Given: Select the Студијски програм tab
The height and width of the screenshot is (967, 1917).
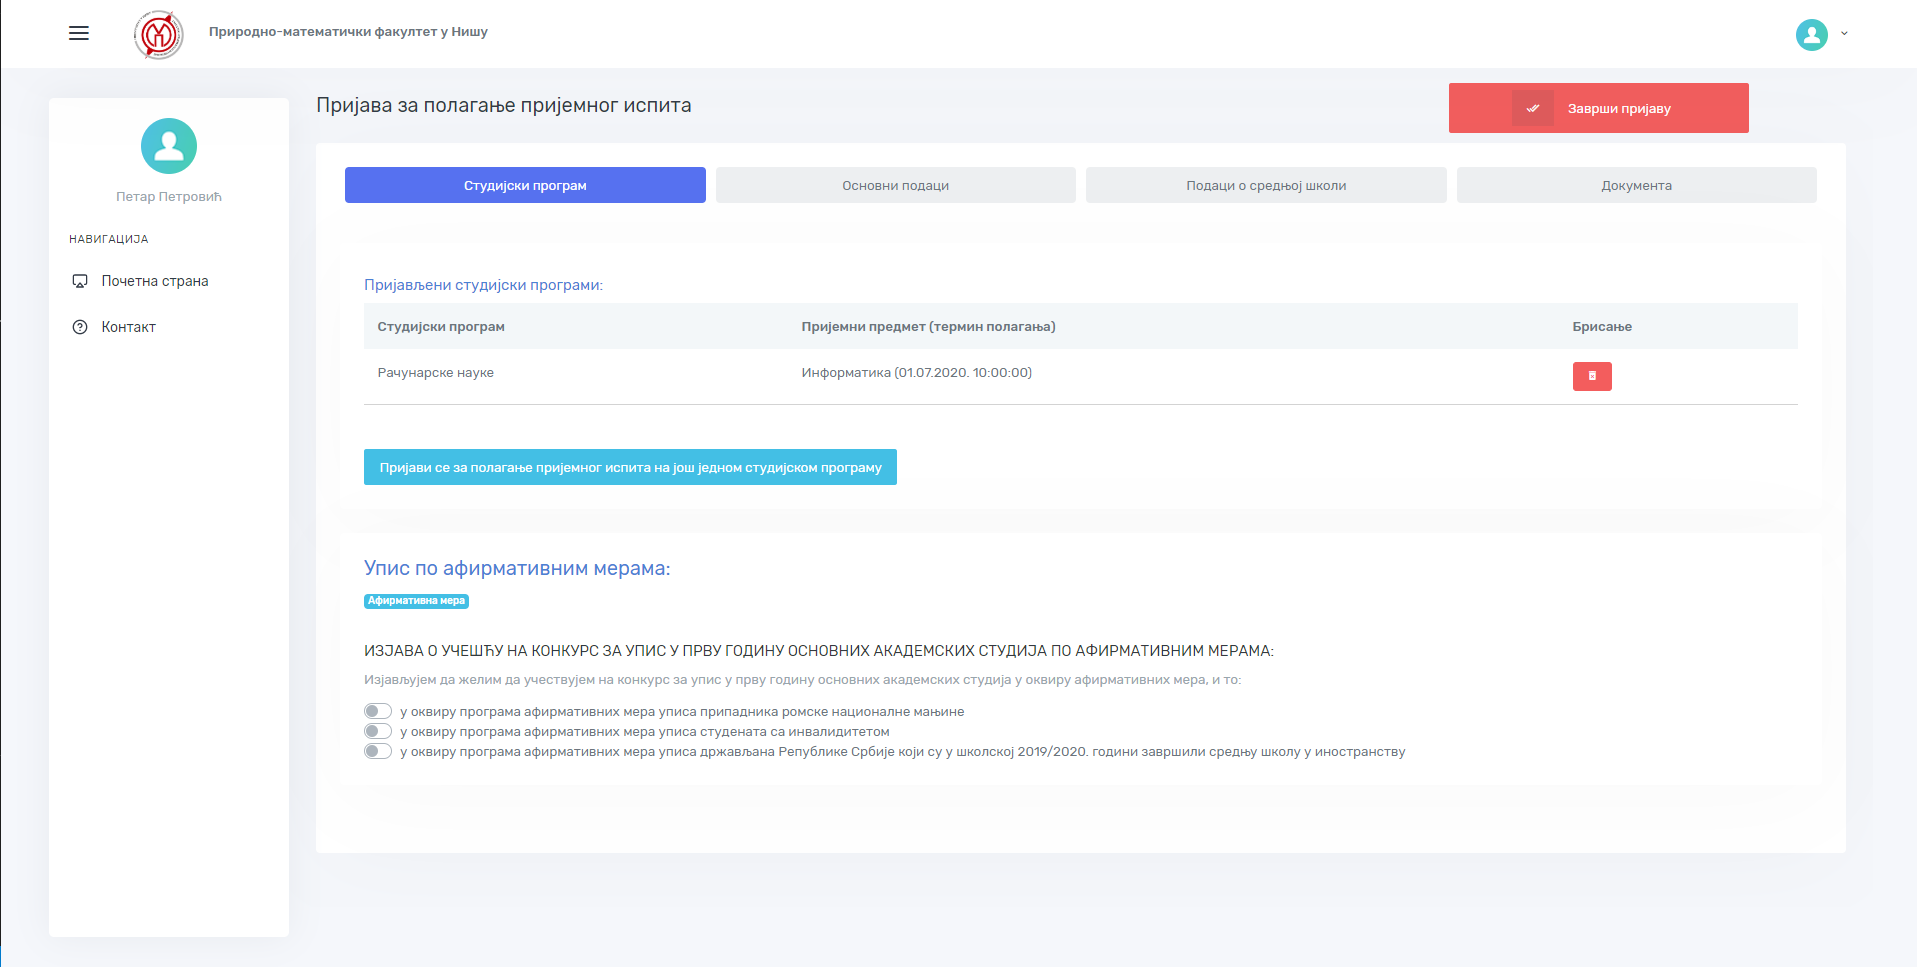Looking at the screenshot, I should click(x=525, y=185).
